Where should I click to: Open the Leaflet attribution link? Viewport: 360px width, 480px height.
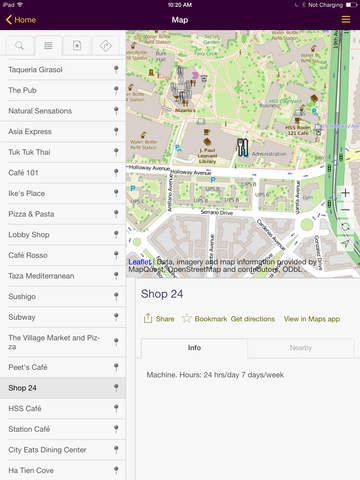point(140,262)
